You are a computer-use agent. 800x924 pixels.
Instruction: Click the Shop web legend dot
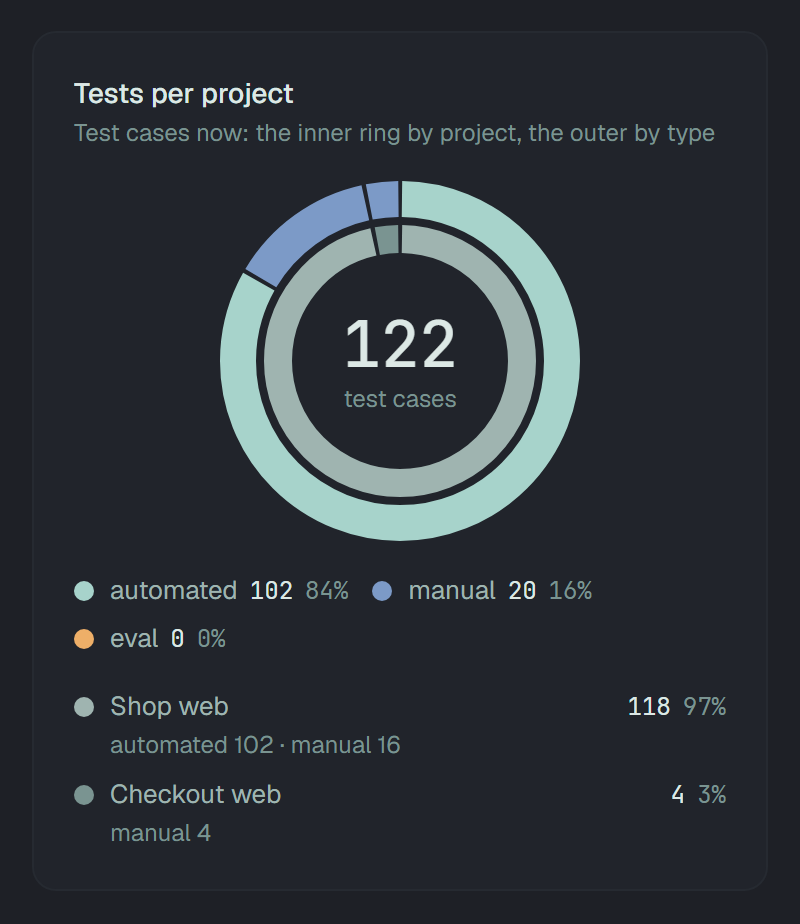click(x=84, y=707)
